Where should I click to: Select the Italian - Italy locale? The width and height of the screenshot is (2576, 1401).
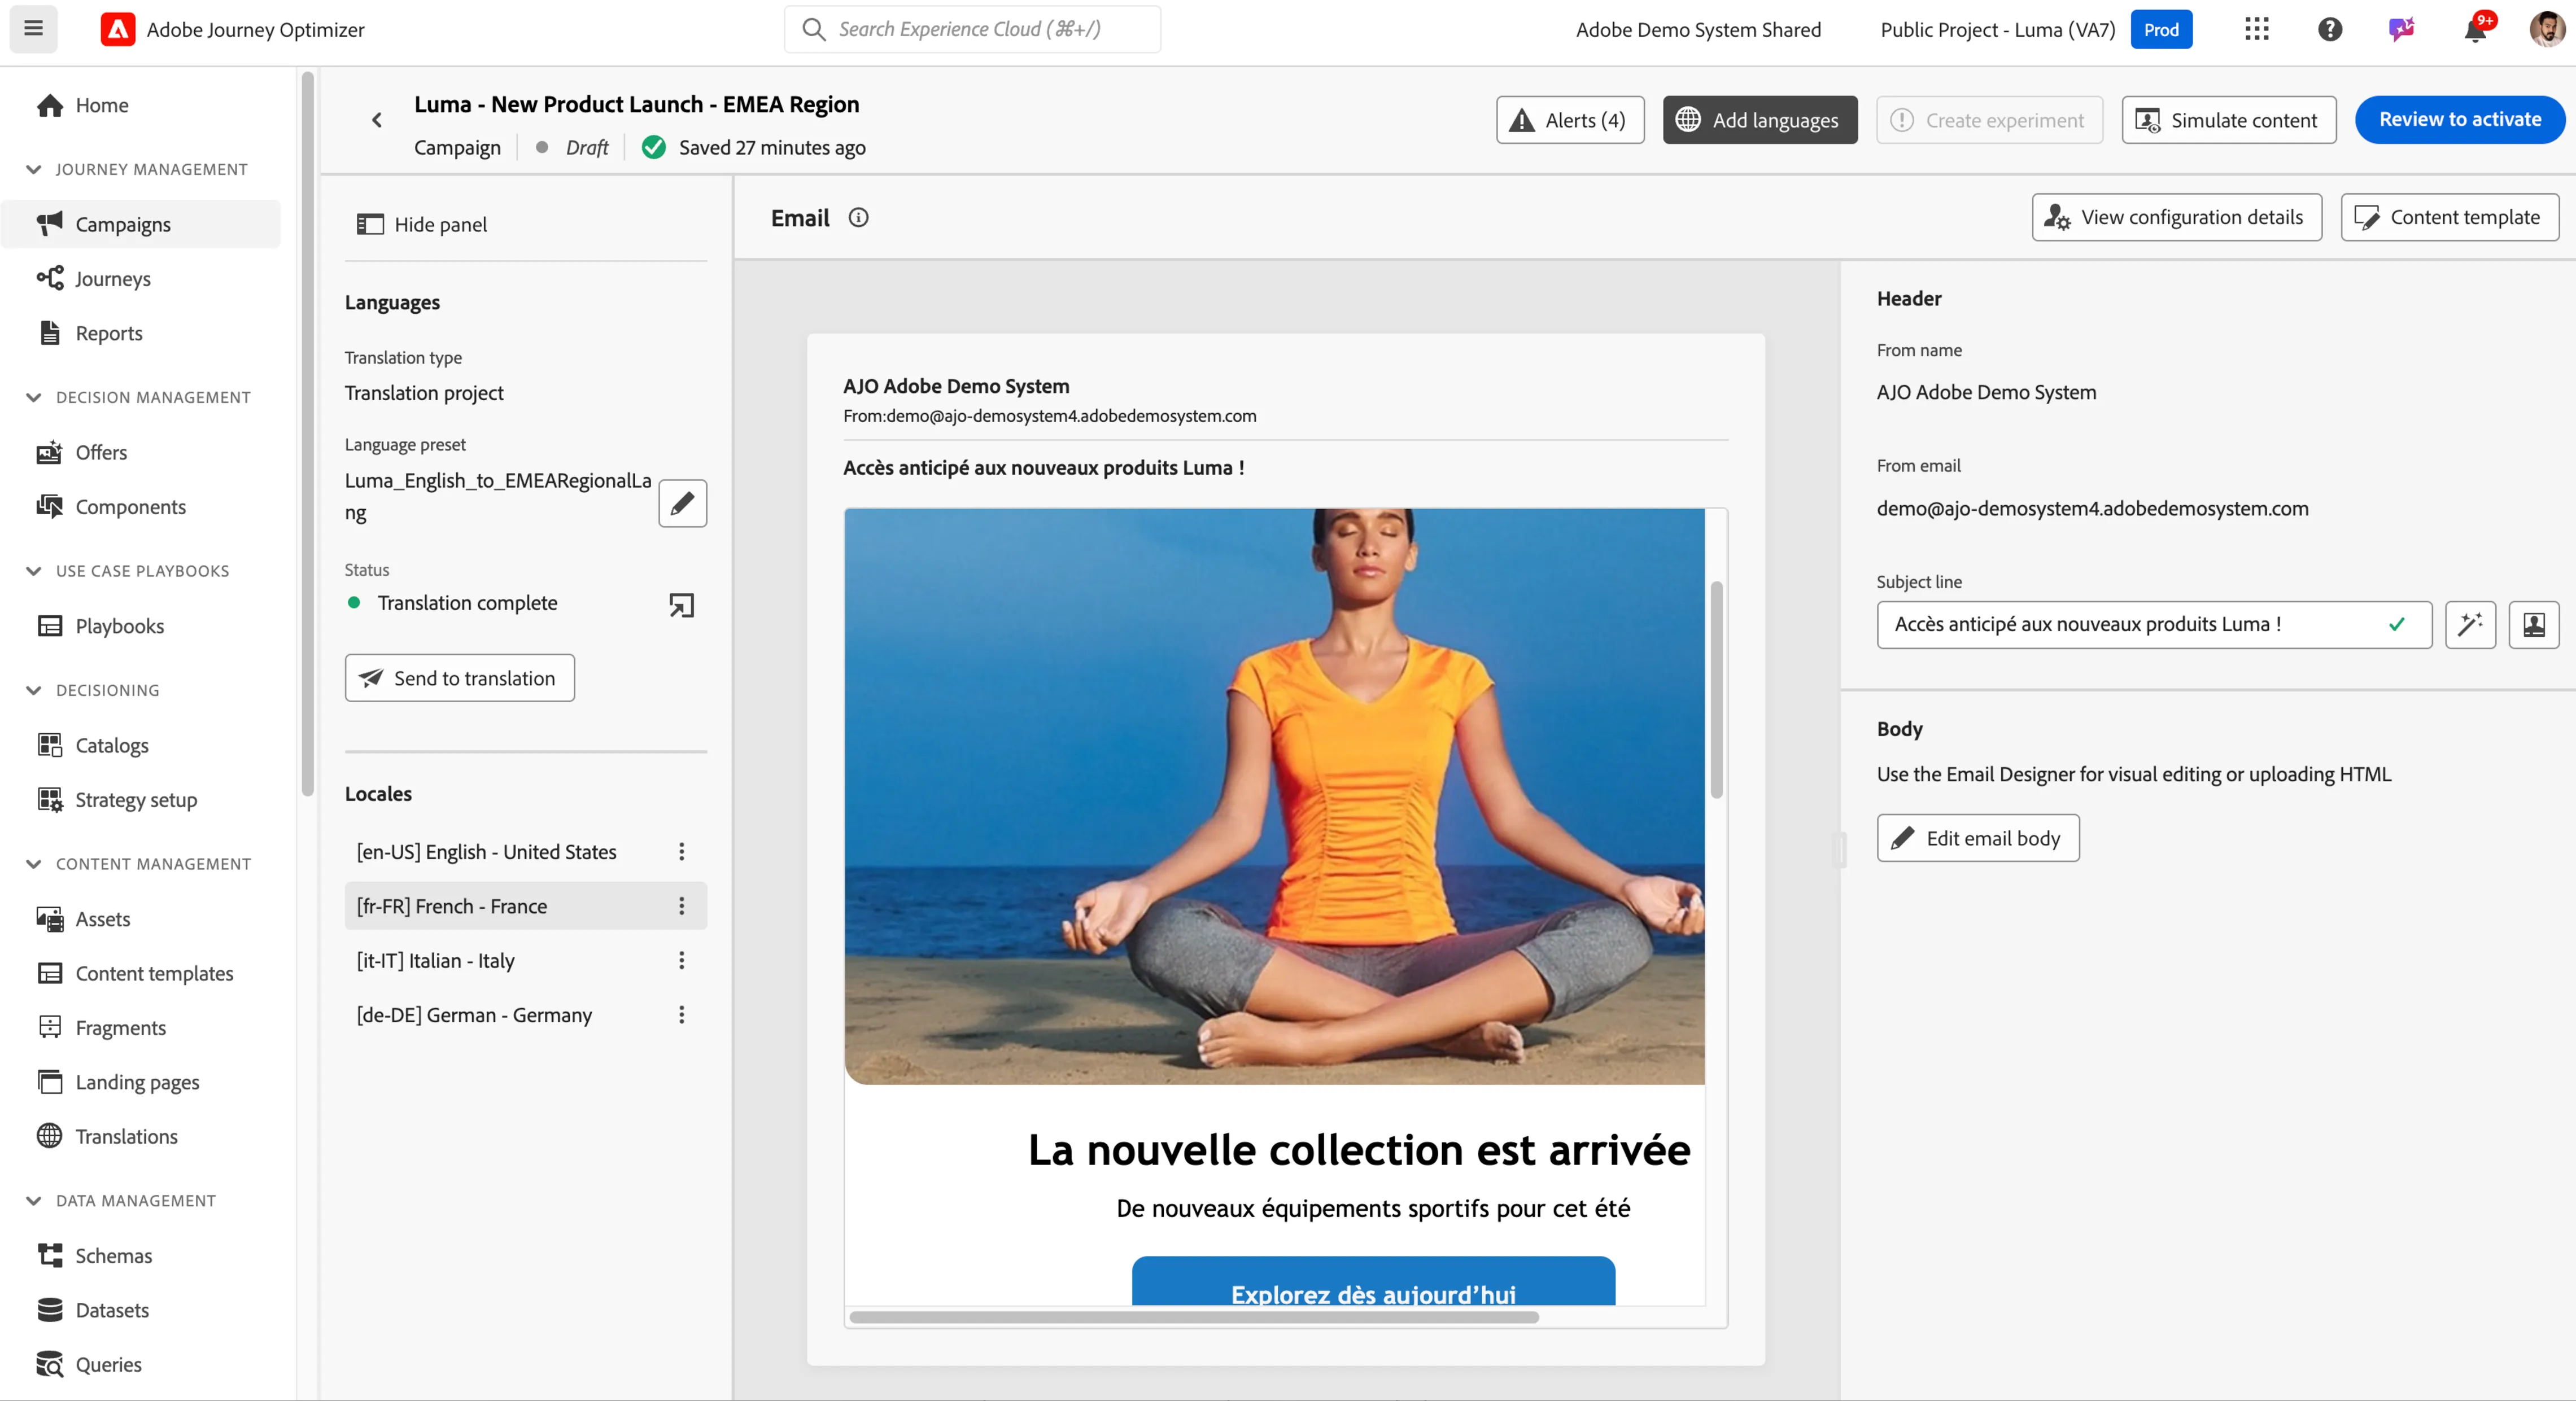435,961
